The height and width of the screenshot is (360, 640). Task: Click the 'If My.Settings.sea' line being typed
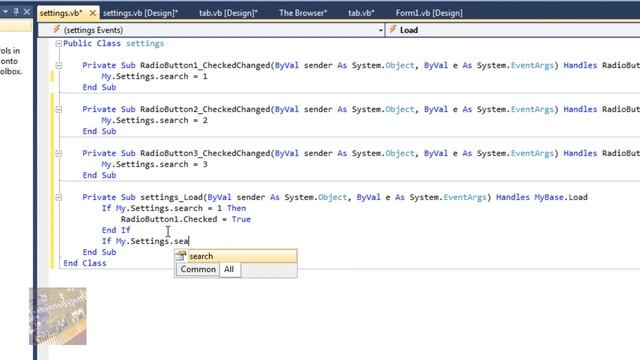coord(145,241)
